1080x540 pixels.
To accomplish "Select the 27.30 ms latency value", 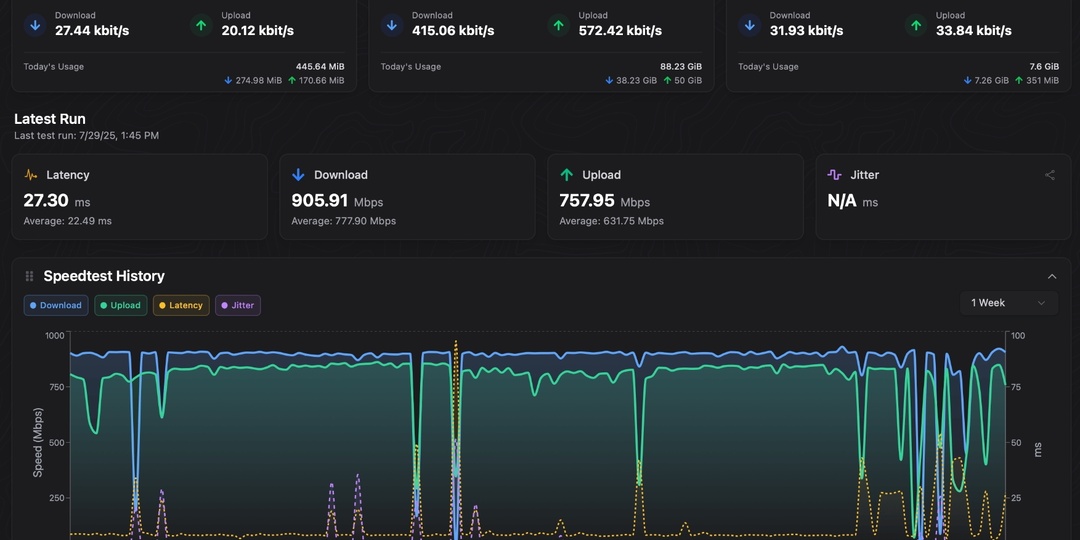I will (56, 201).
